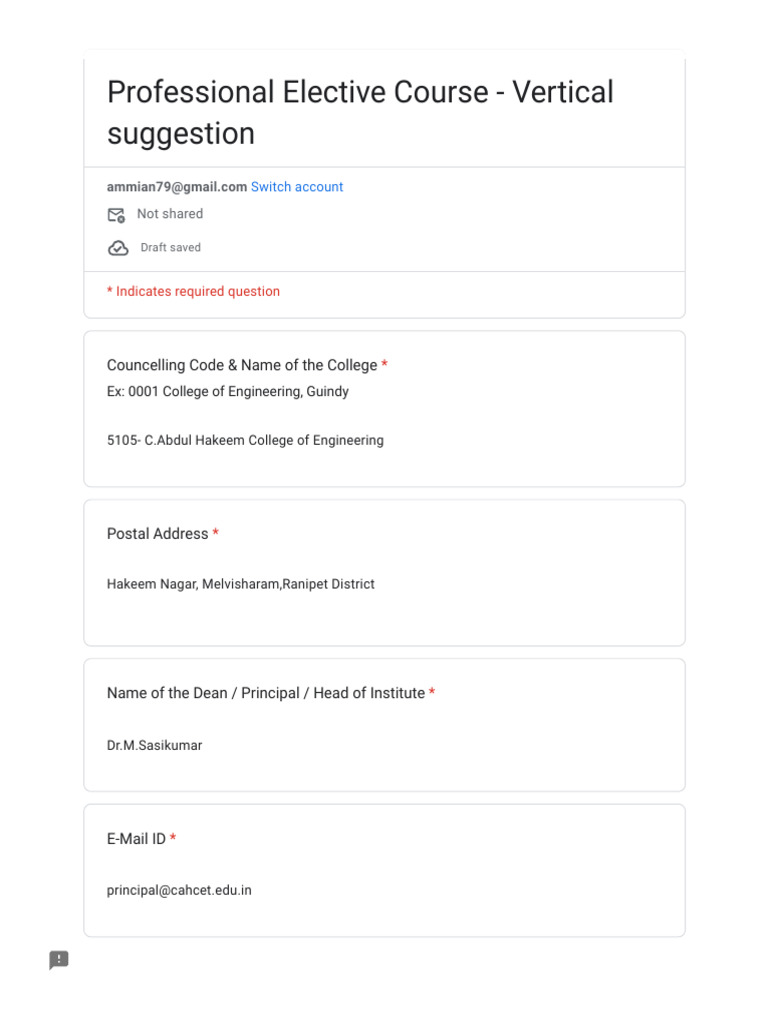Viewport: 768px width, 1024px height.
Task: Click the Ex: 0001 College example text
Action: (228, 392)
